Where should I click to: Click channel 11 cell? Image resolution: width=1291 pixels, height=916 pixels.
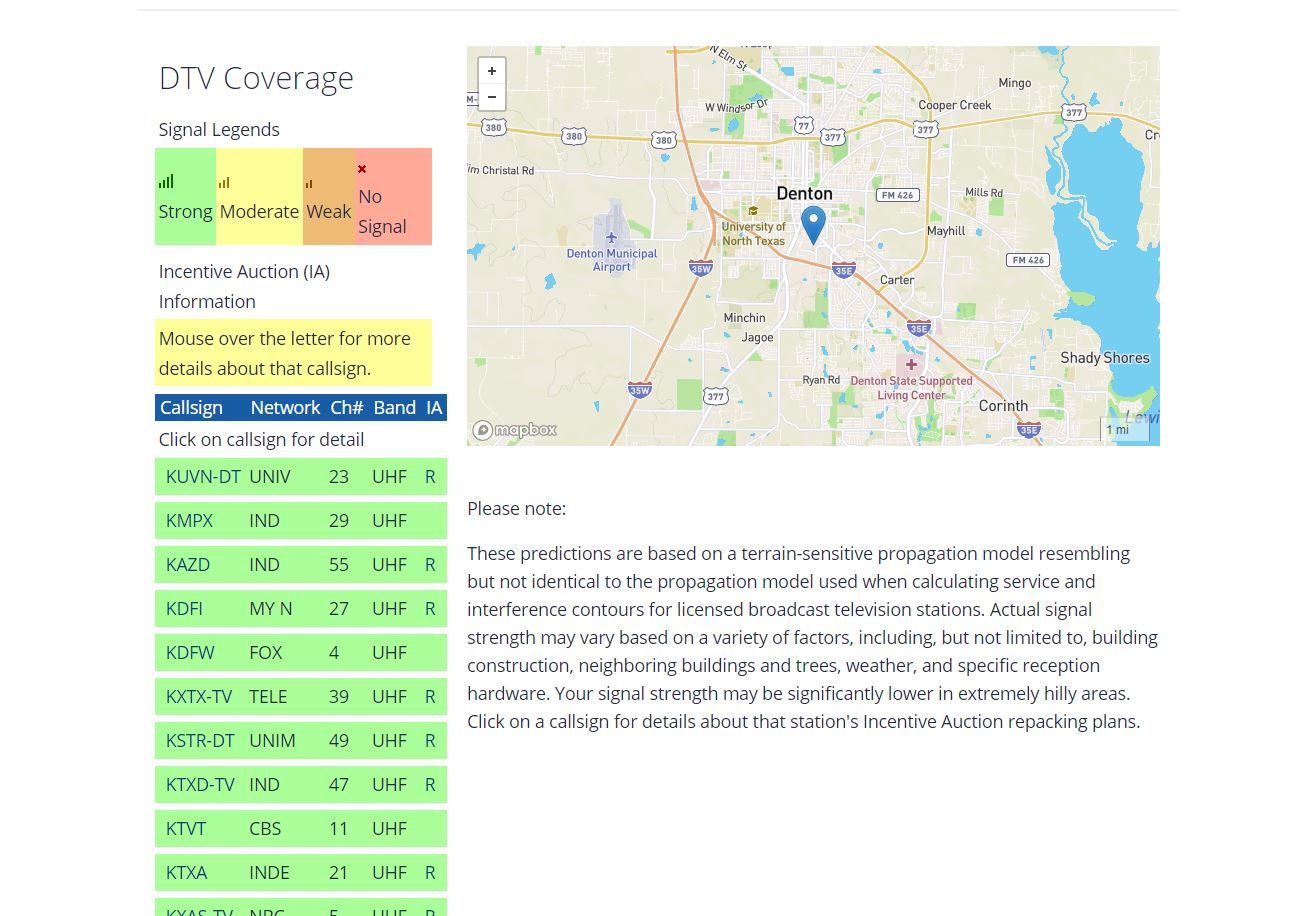pyautogui.click(x=339, y=829)
